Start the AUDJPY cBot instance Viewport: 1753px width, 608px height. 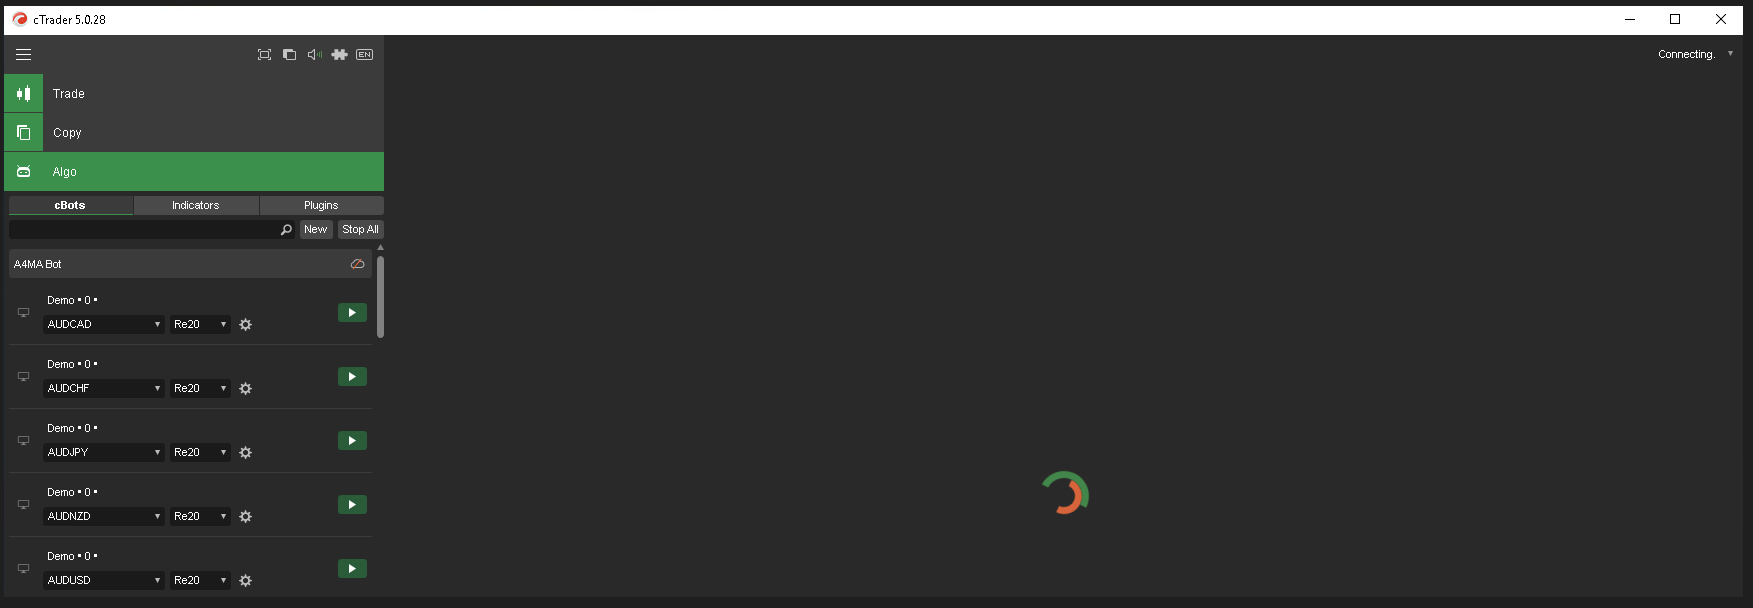[352, 441]
